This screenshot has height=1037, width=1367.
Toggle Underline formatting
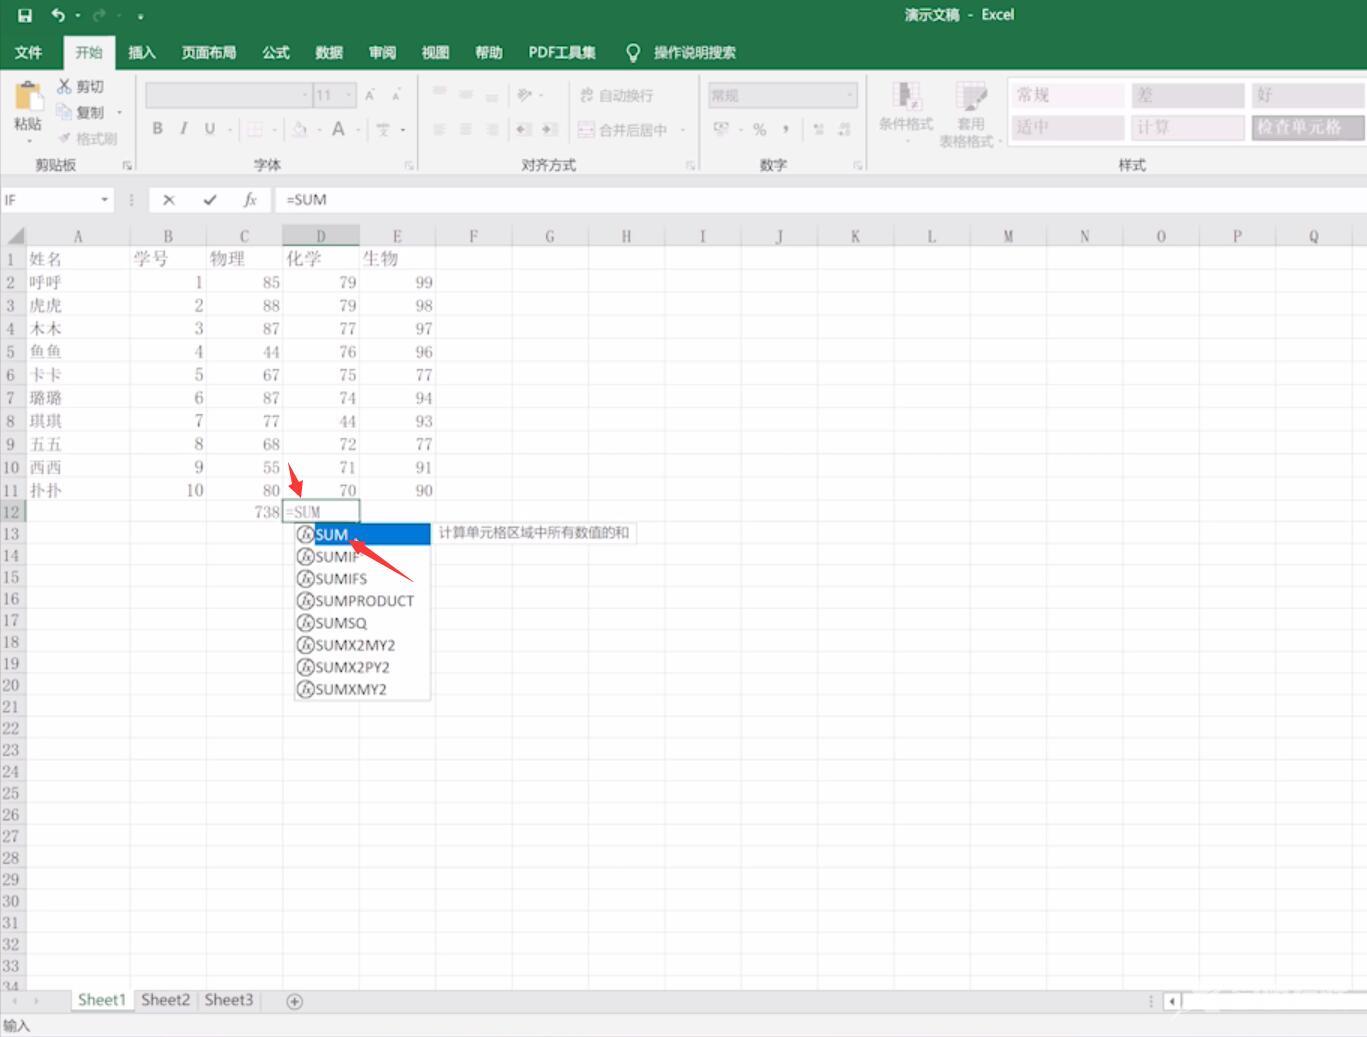[x=209, y=128]
